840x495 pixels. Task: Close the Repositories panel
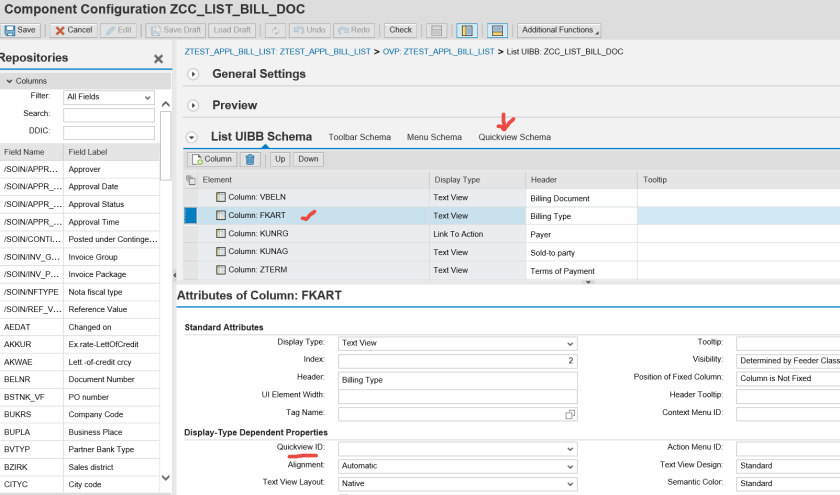[x=158, y=59]
